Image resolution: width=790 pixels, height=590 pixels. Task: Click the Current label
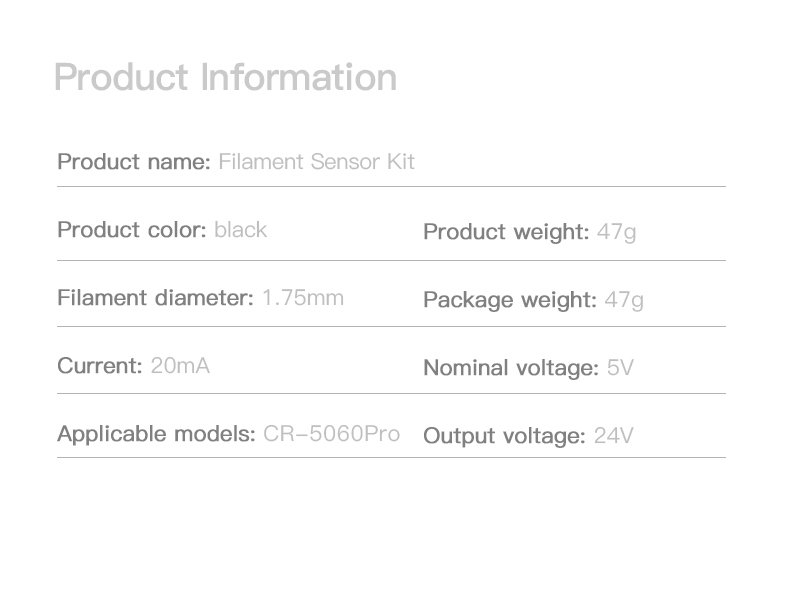100,366
